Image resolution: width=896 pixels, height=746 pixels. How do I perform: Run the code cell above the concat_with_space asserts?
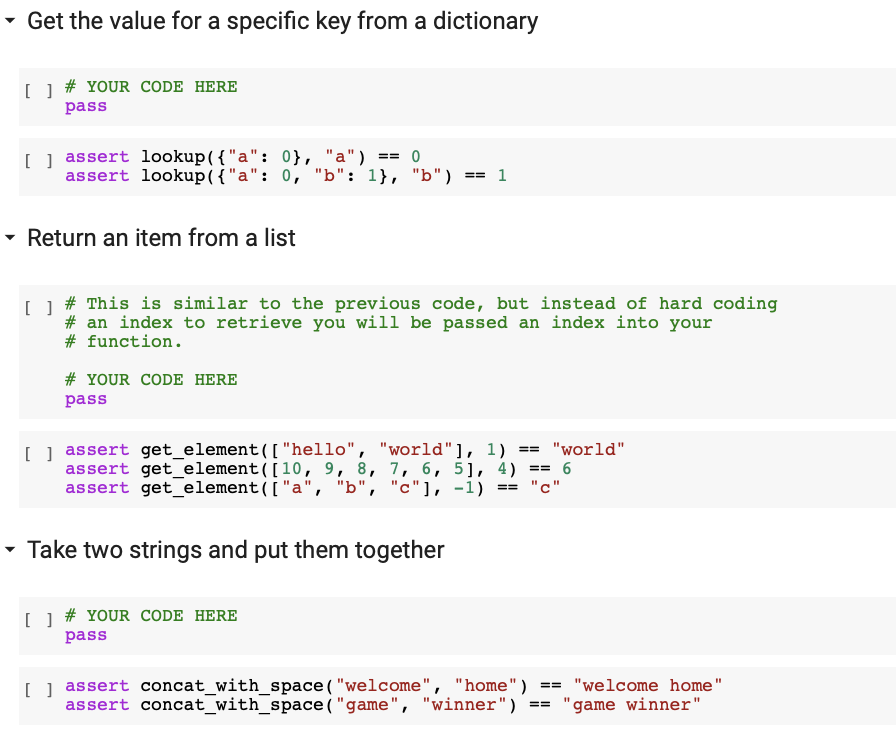tap(33, 617)
